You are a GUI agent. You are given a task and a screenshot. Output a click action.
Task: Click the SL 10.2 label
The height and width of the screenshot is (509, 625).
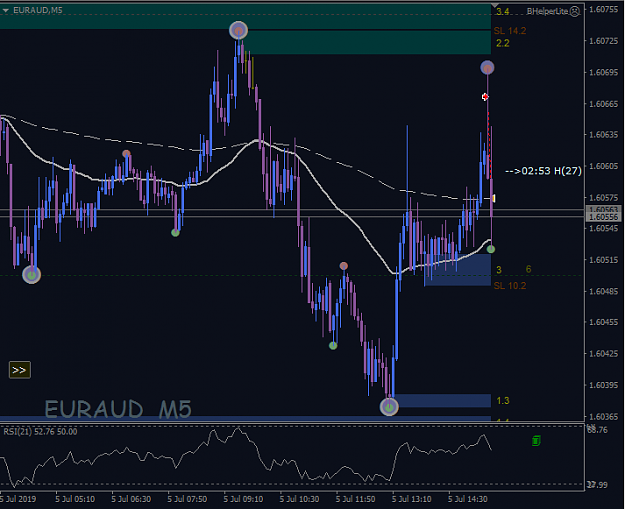[x=510, y=286]
